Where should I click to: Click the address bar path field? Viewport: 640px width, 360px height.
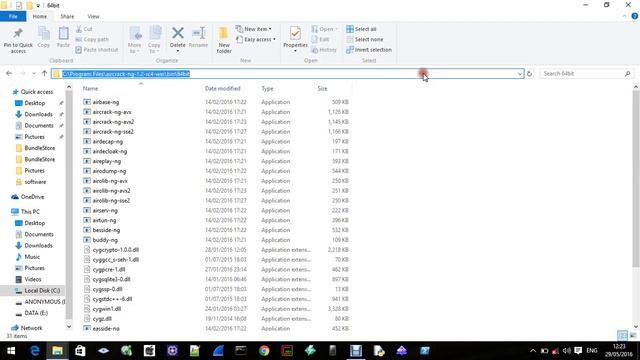click(287, 74)
